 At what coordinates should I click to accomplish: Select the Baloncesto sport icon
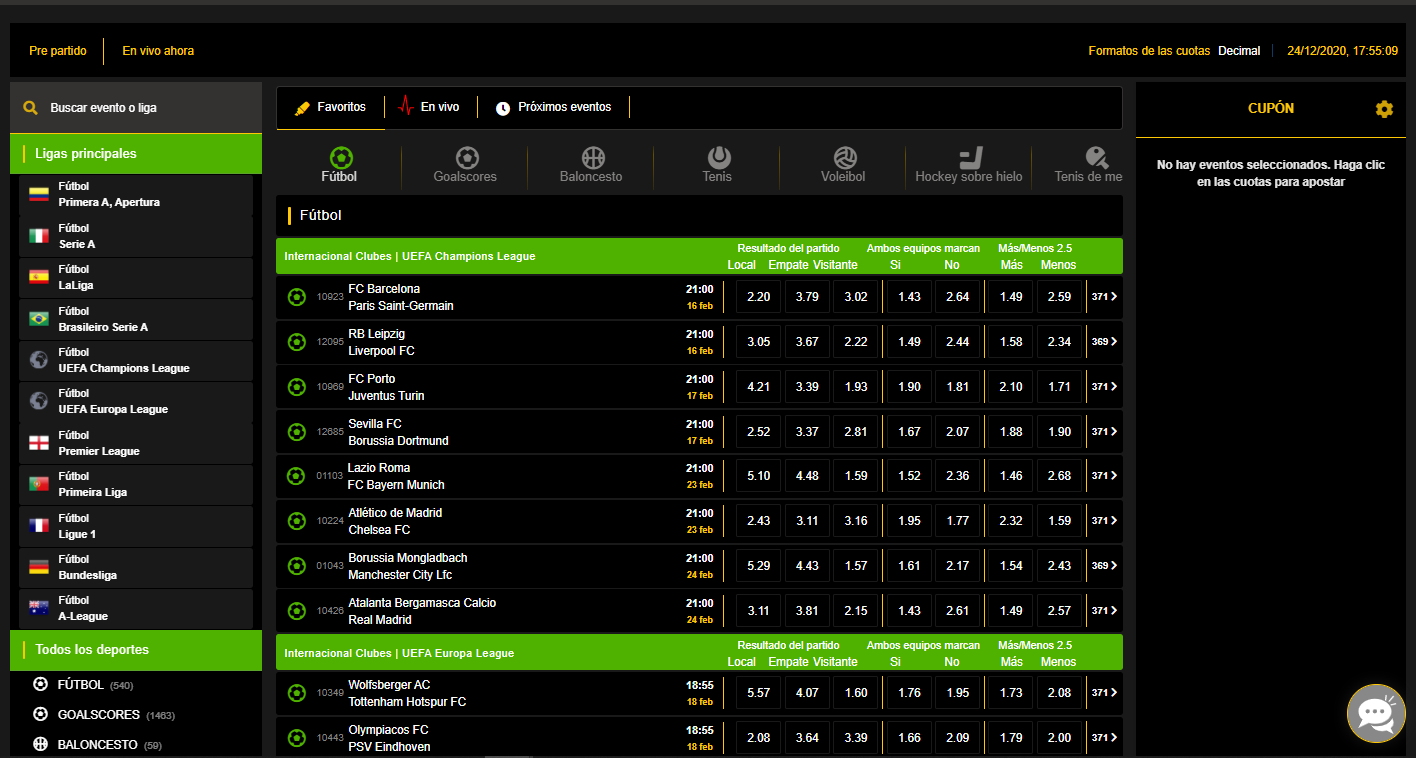(x=592, y=158)
